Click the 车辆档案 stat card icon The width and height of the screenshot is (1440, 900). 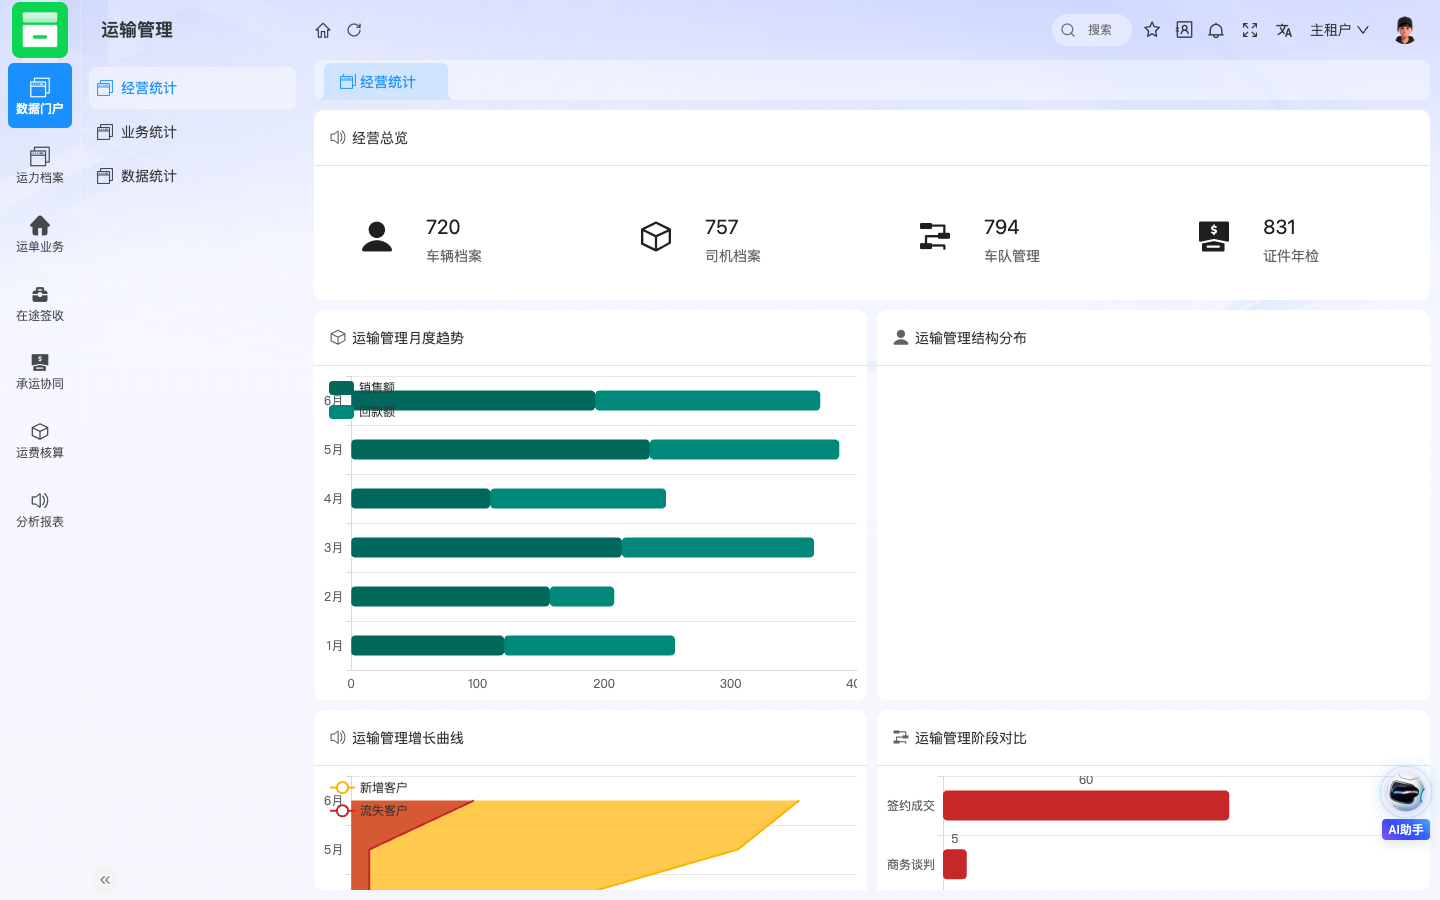coord(377,237)
